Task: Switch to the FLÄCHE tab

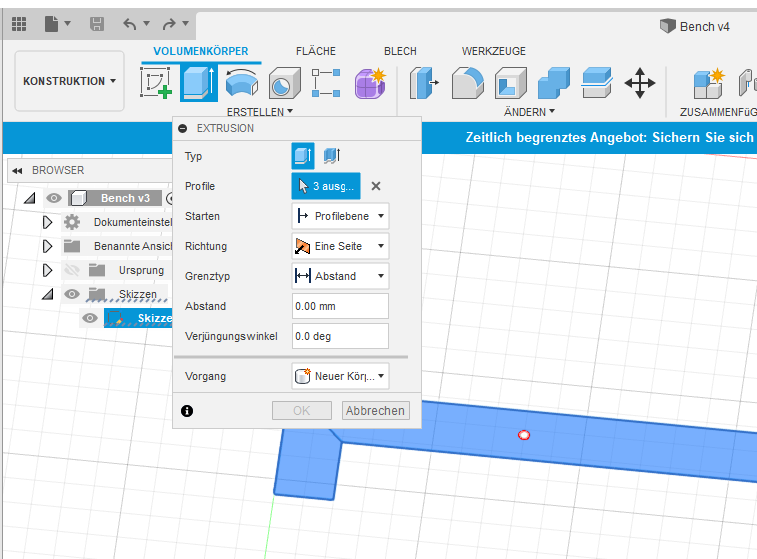Action: click(316, 51)
